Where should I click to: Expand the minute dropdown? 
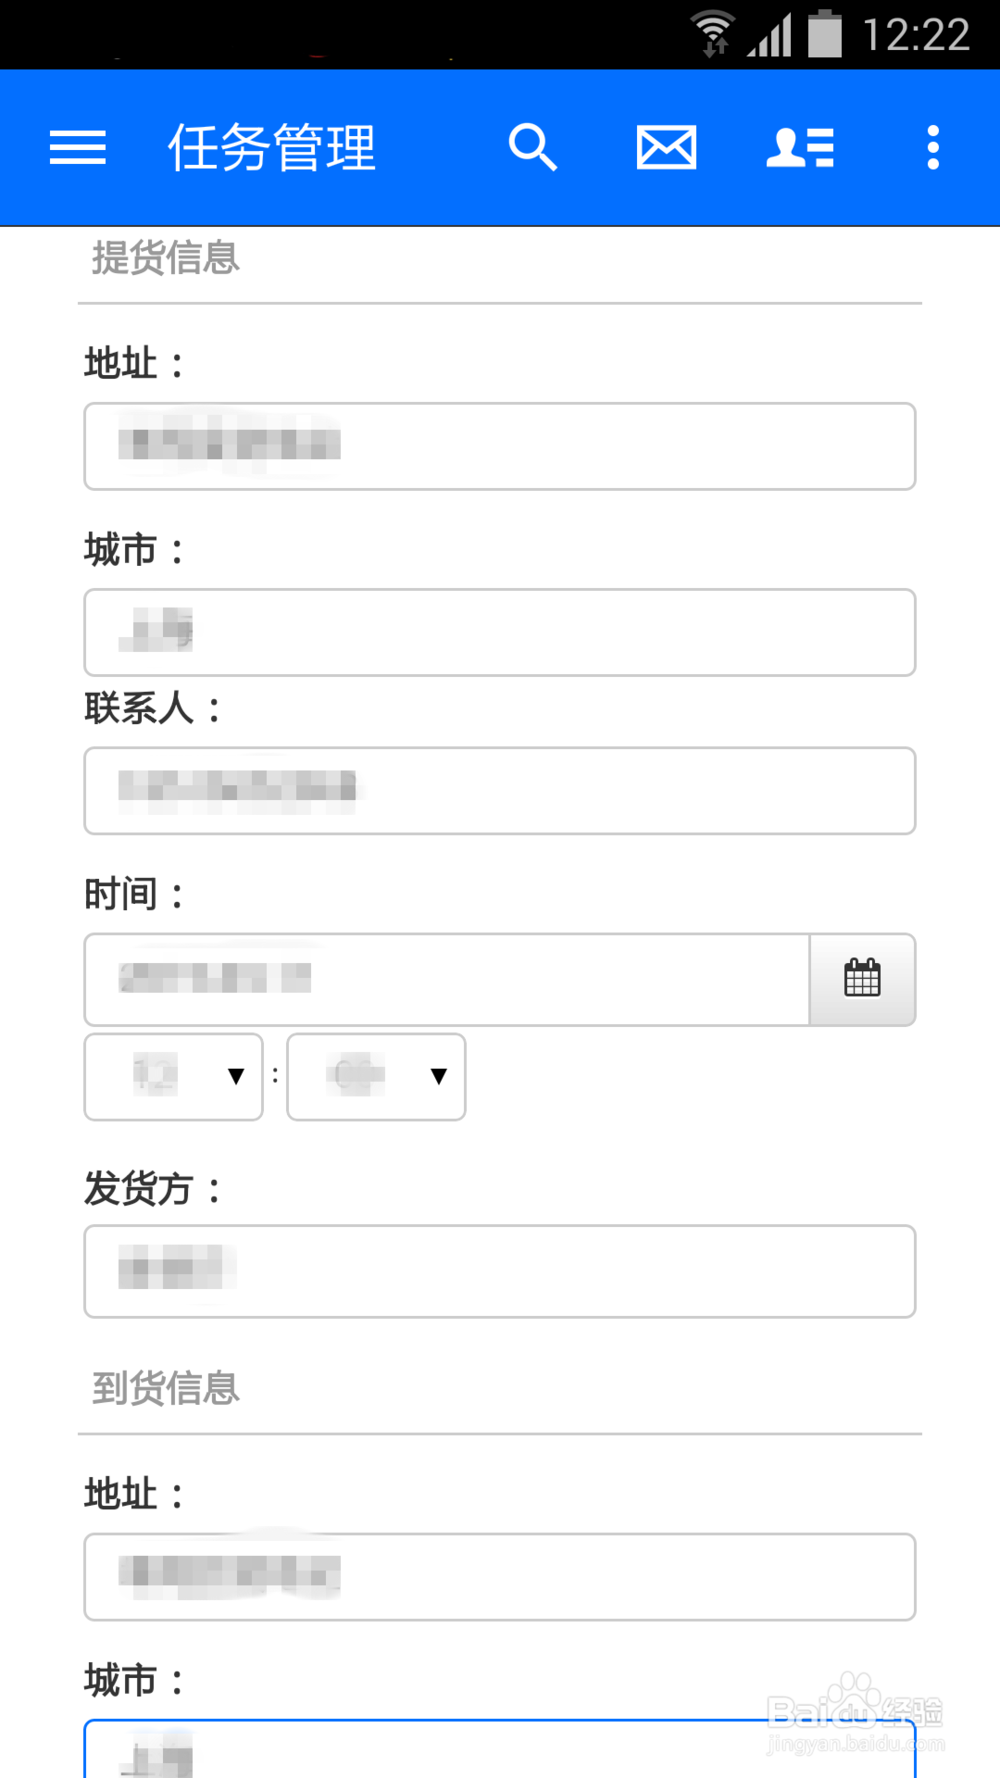tap(376, 1077)
